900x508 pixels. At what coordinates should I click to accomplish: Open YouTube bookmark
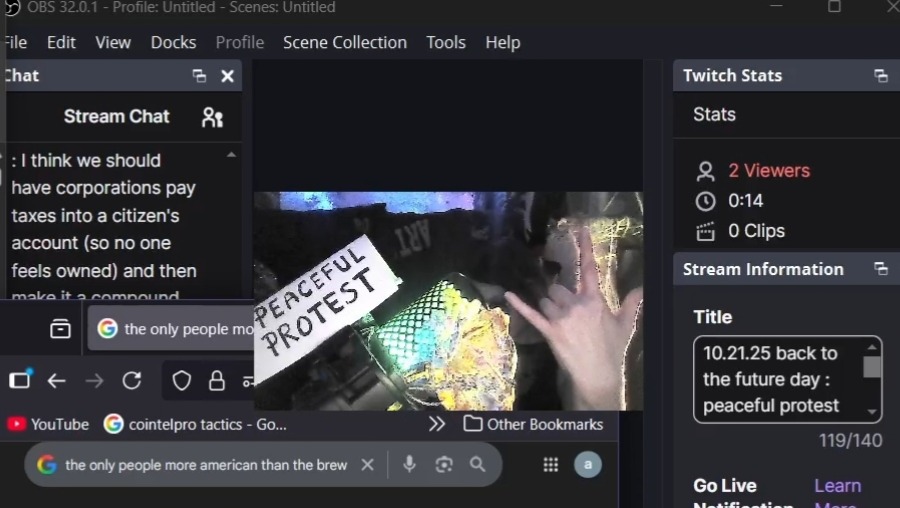(x=48, y=424)
